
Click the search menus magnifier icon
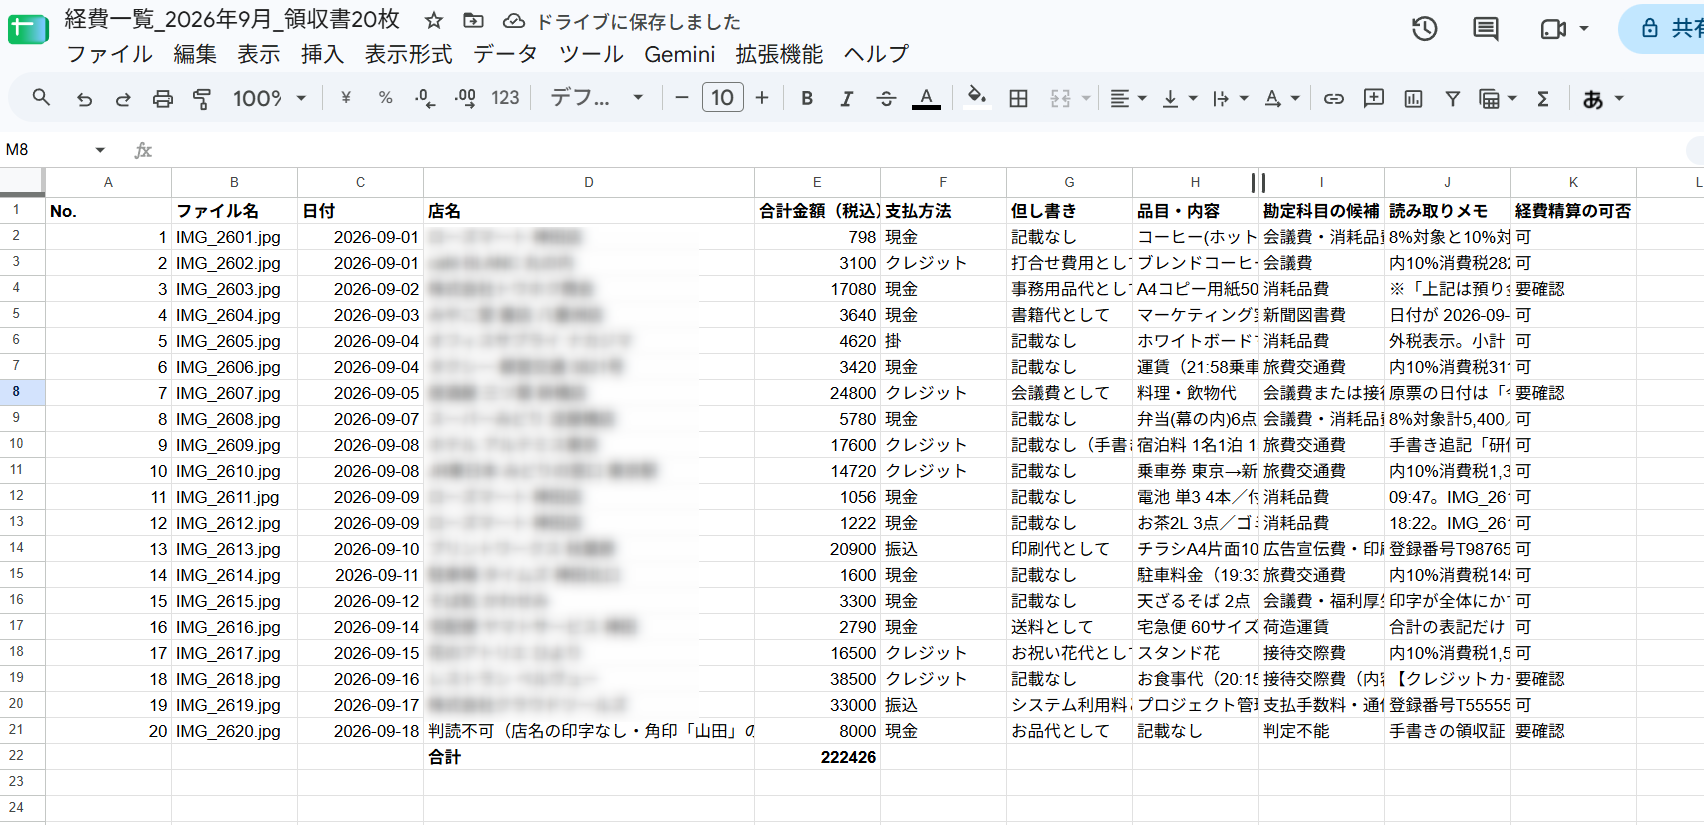41,98
